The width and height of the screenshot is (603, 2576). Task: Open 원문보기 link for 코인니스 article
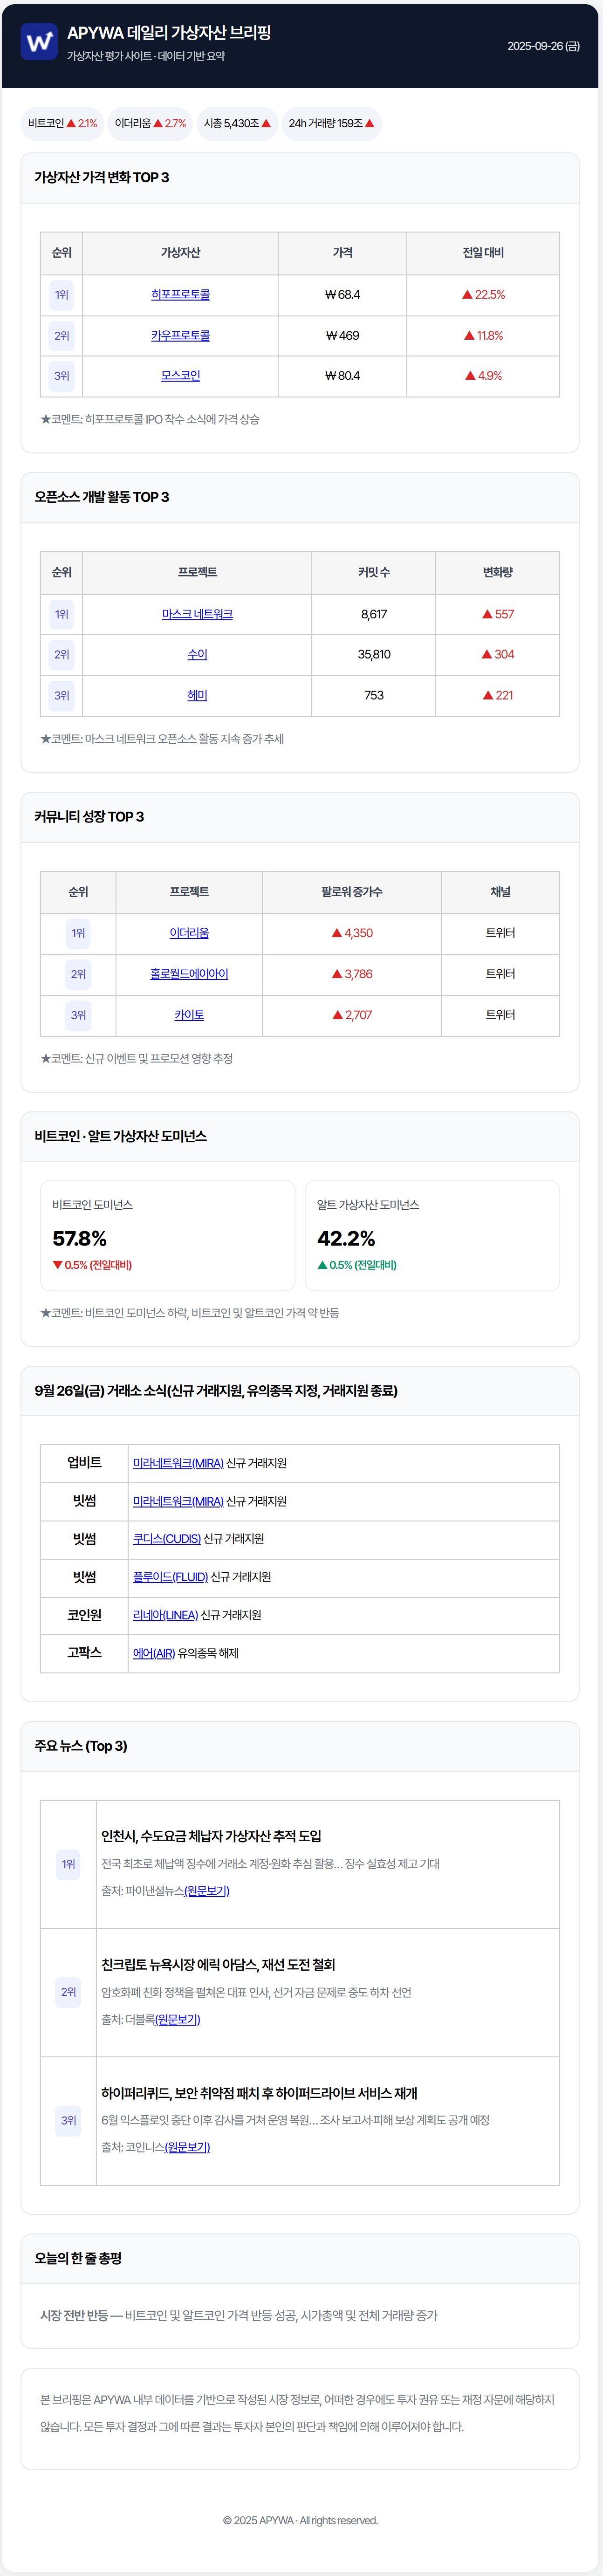187,2147
